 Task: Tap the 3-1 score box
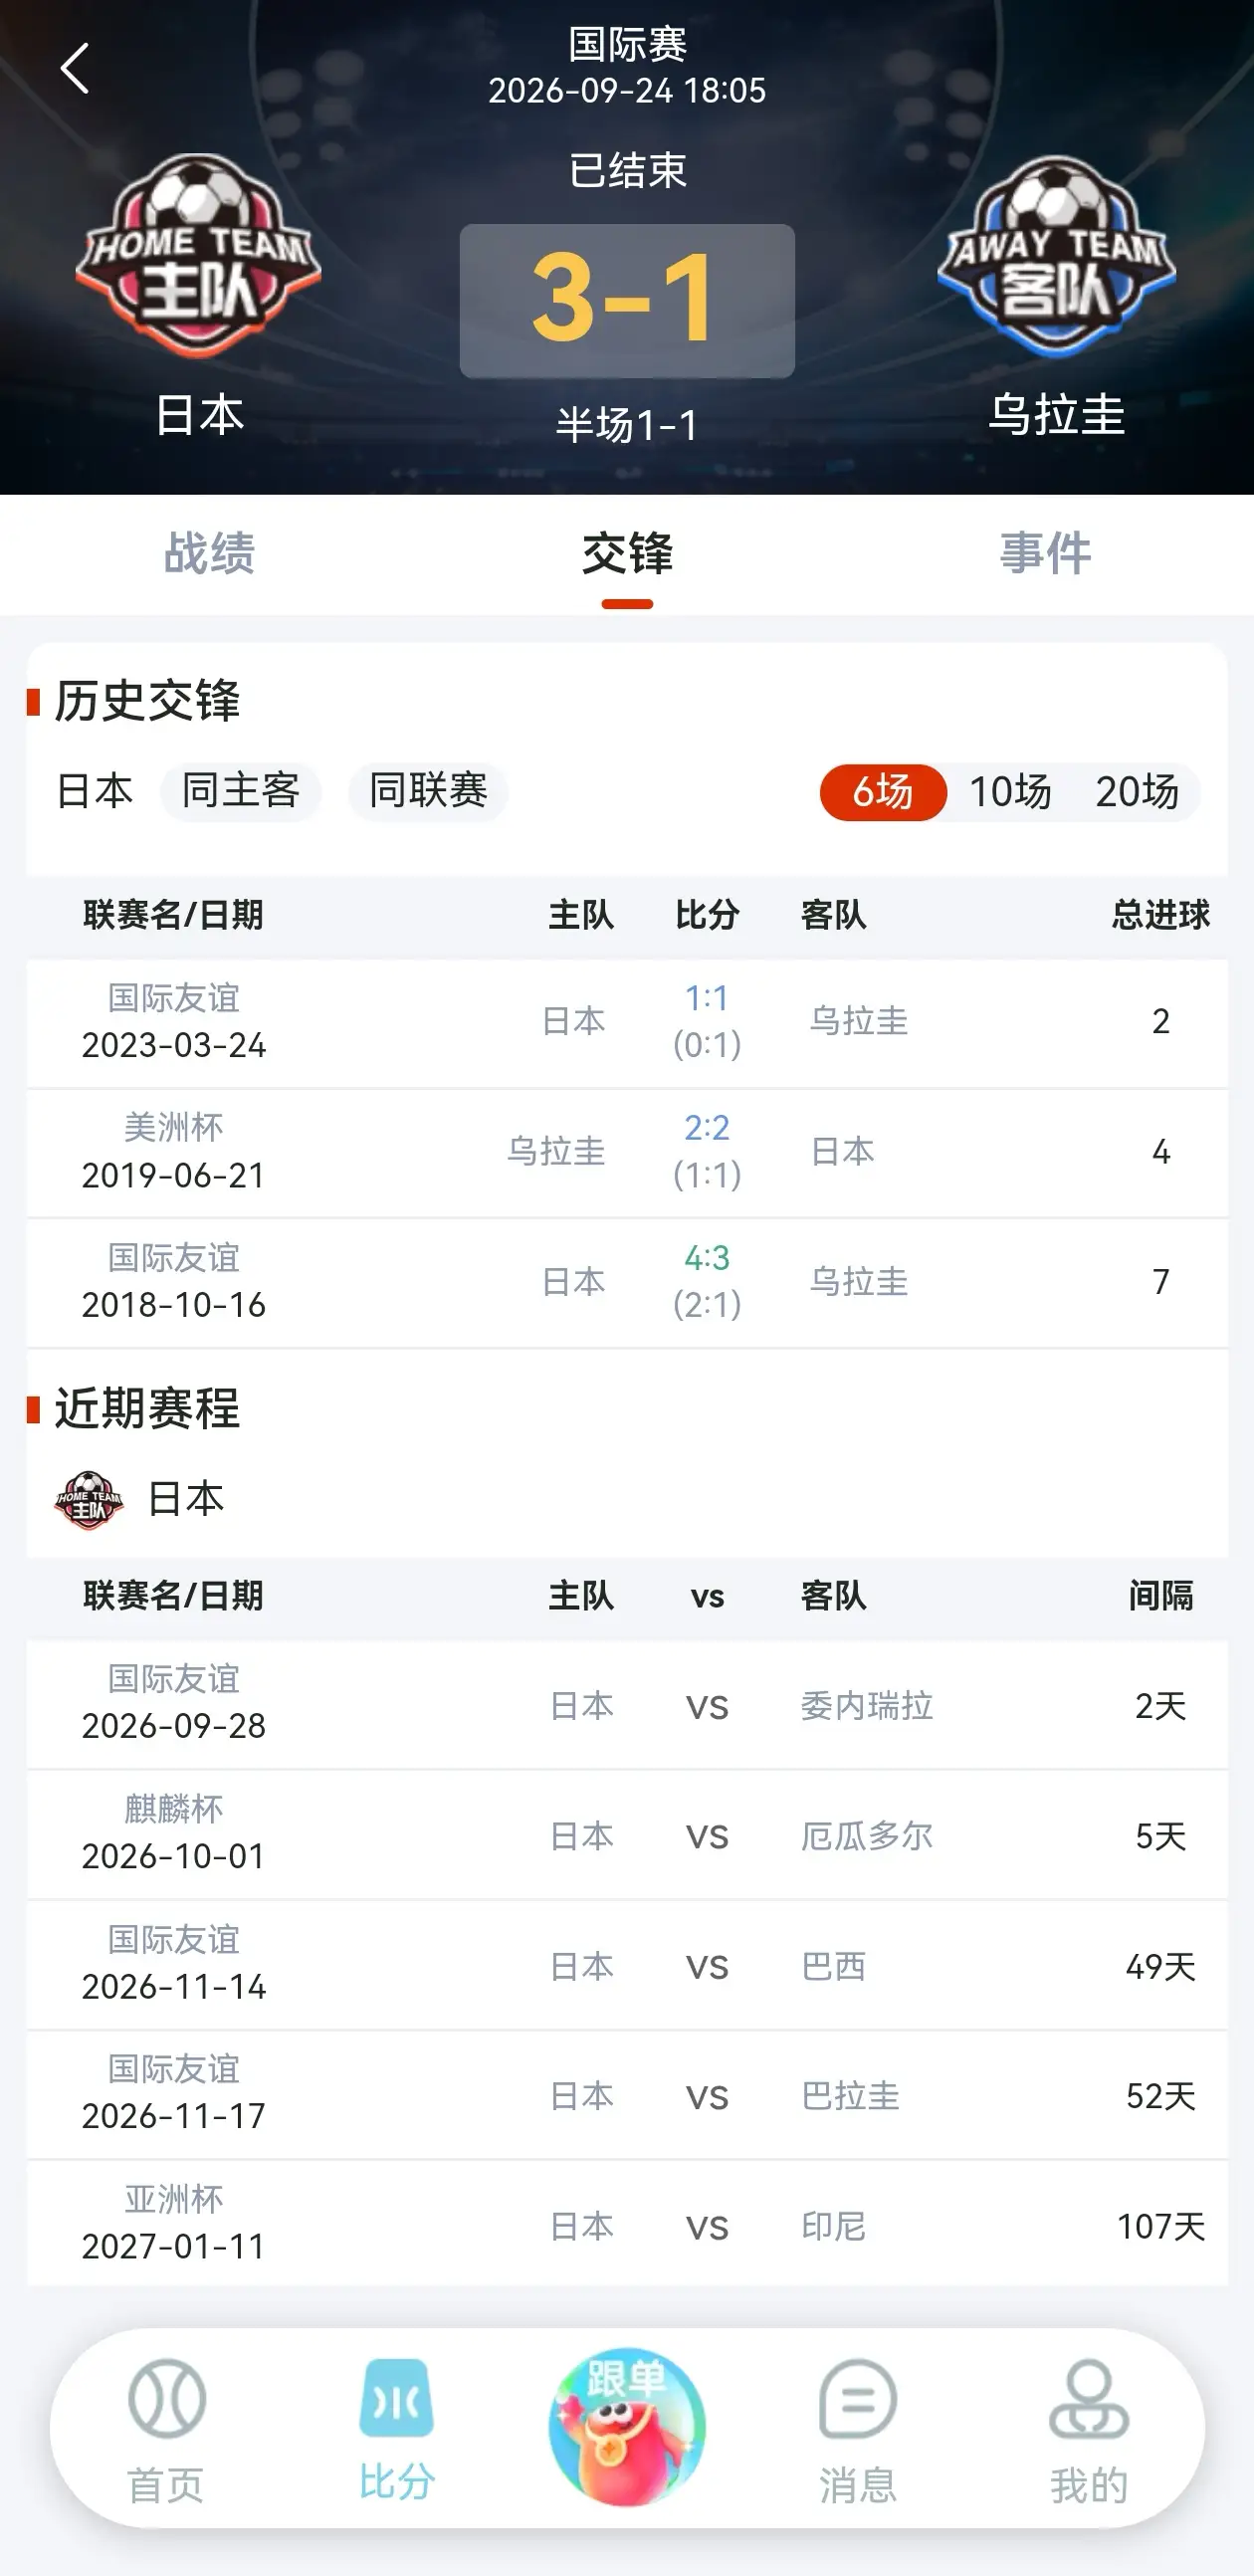tap(627, 301)
